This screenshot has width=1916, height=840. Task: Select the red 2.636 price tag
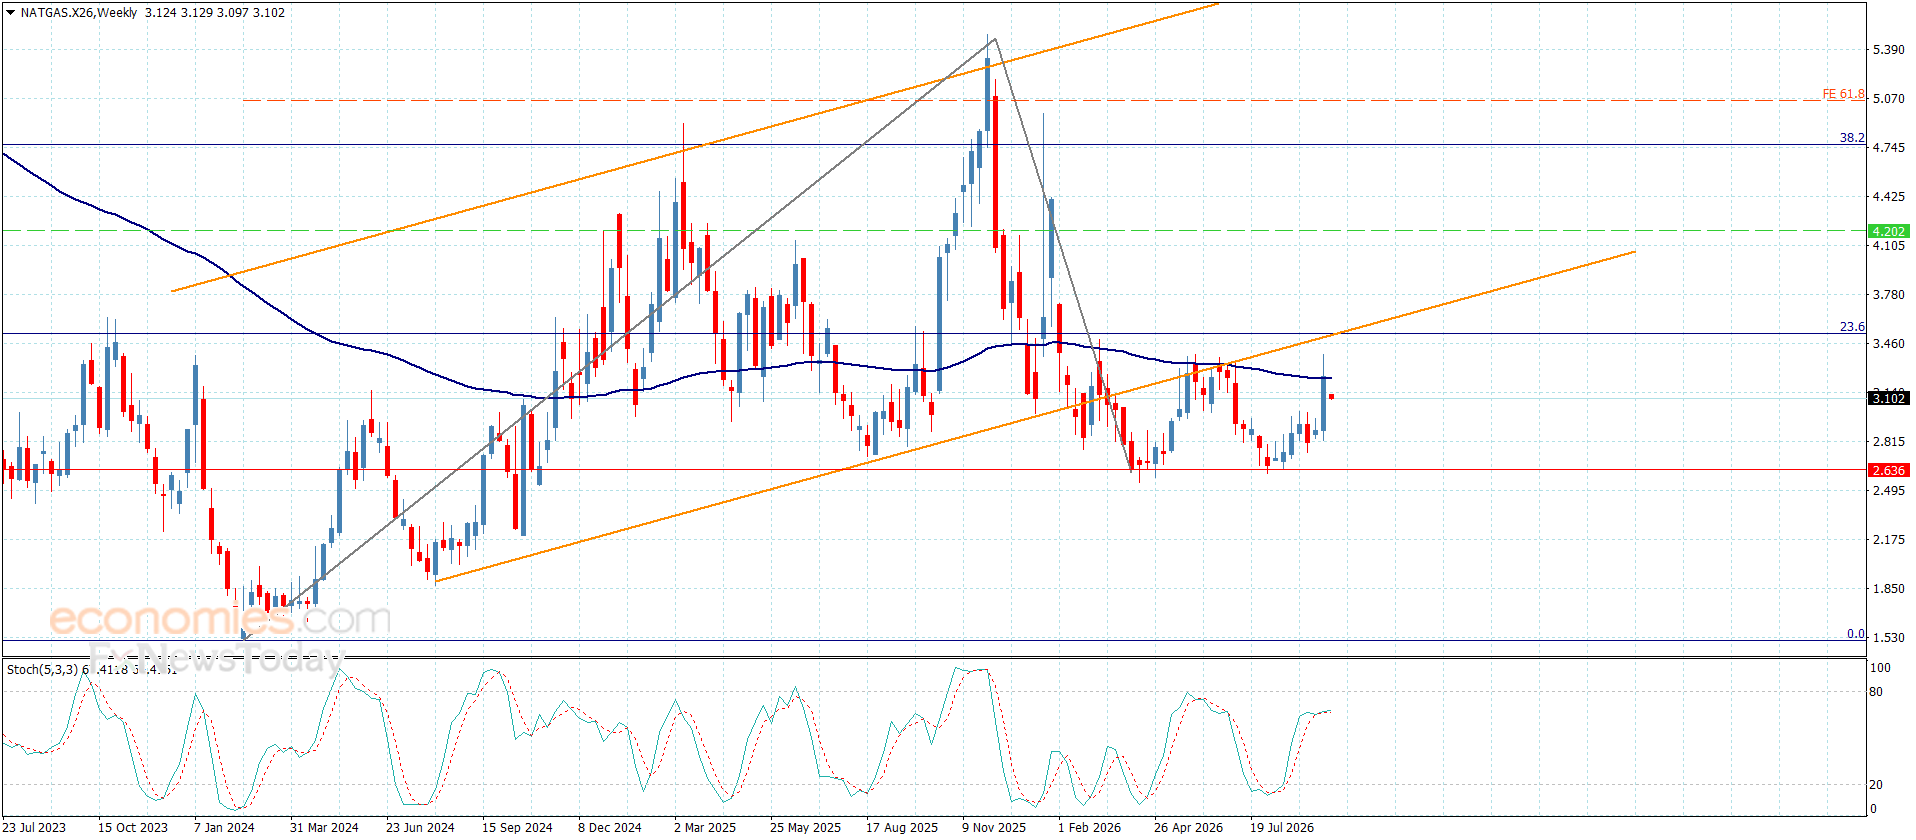tap(1888, 470)
